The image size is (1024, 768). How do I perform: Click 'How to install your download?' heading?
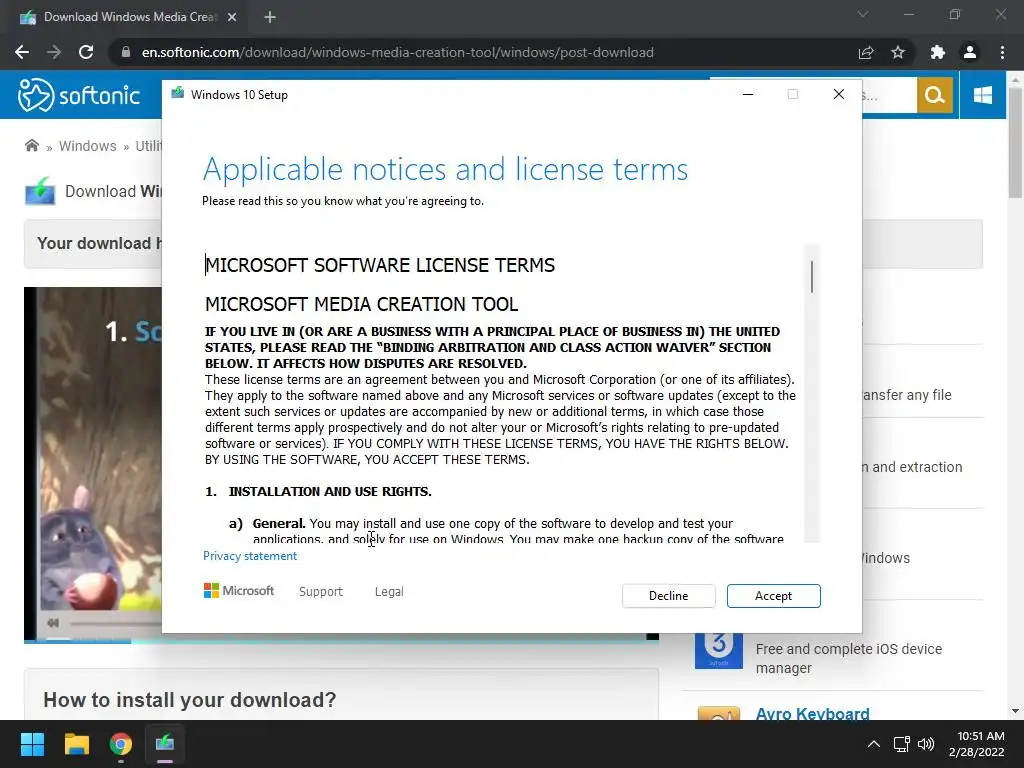pos(189,699)
